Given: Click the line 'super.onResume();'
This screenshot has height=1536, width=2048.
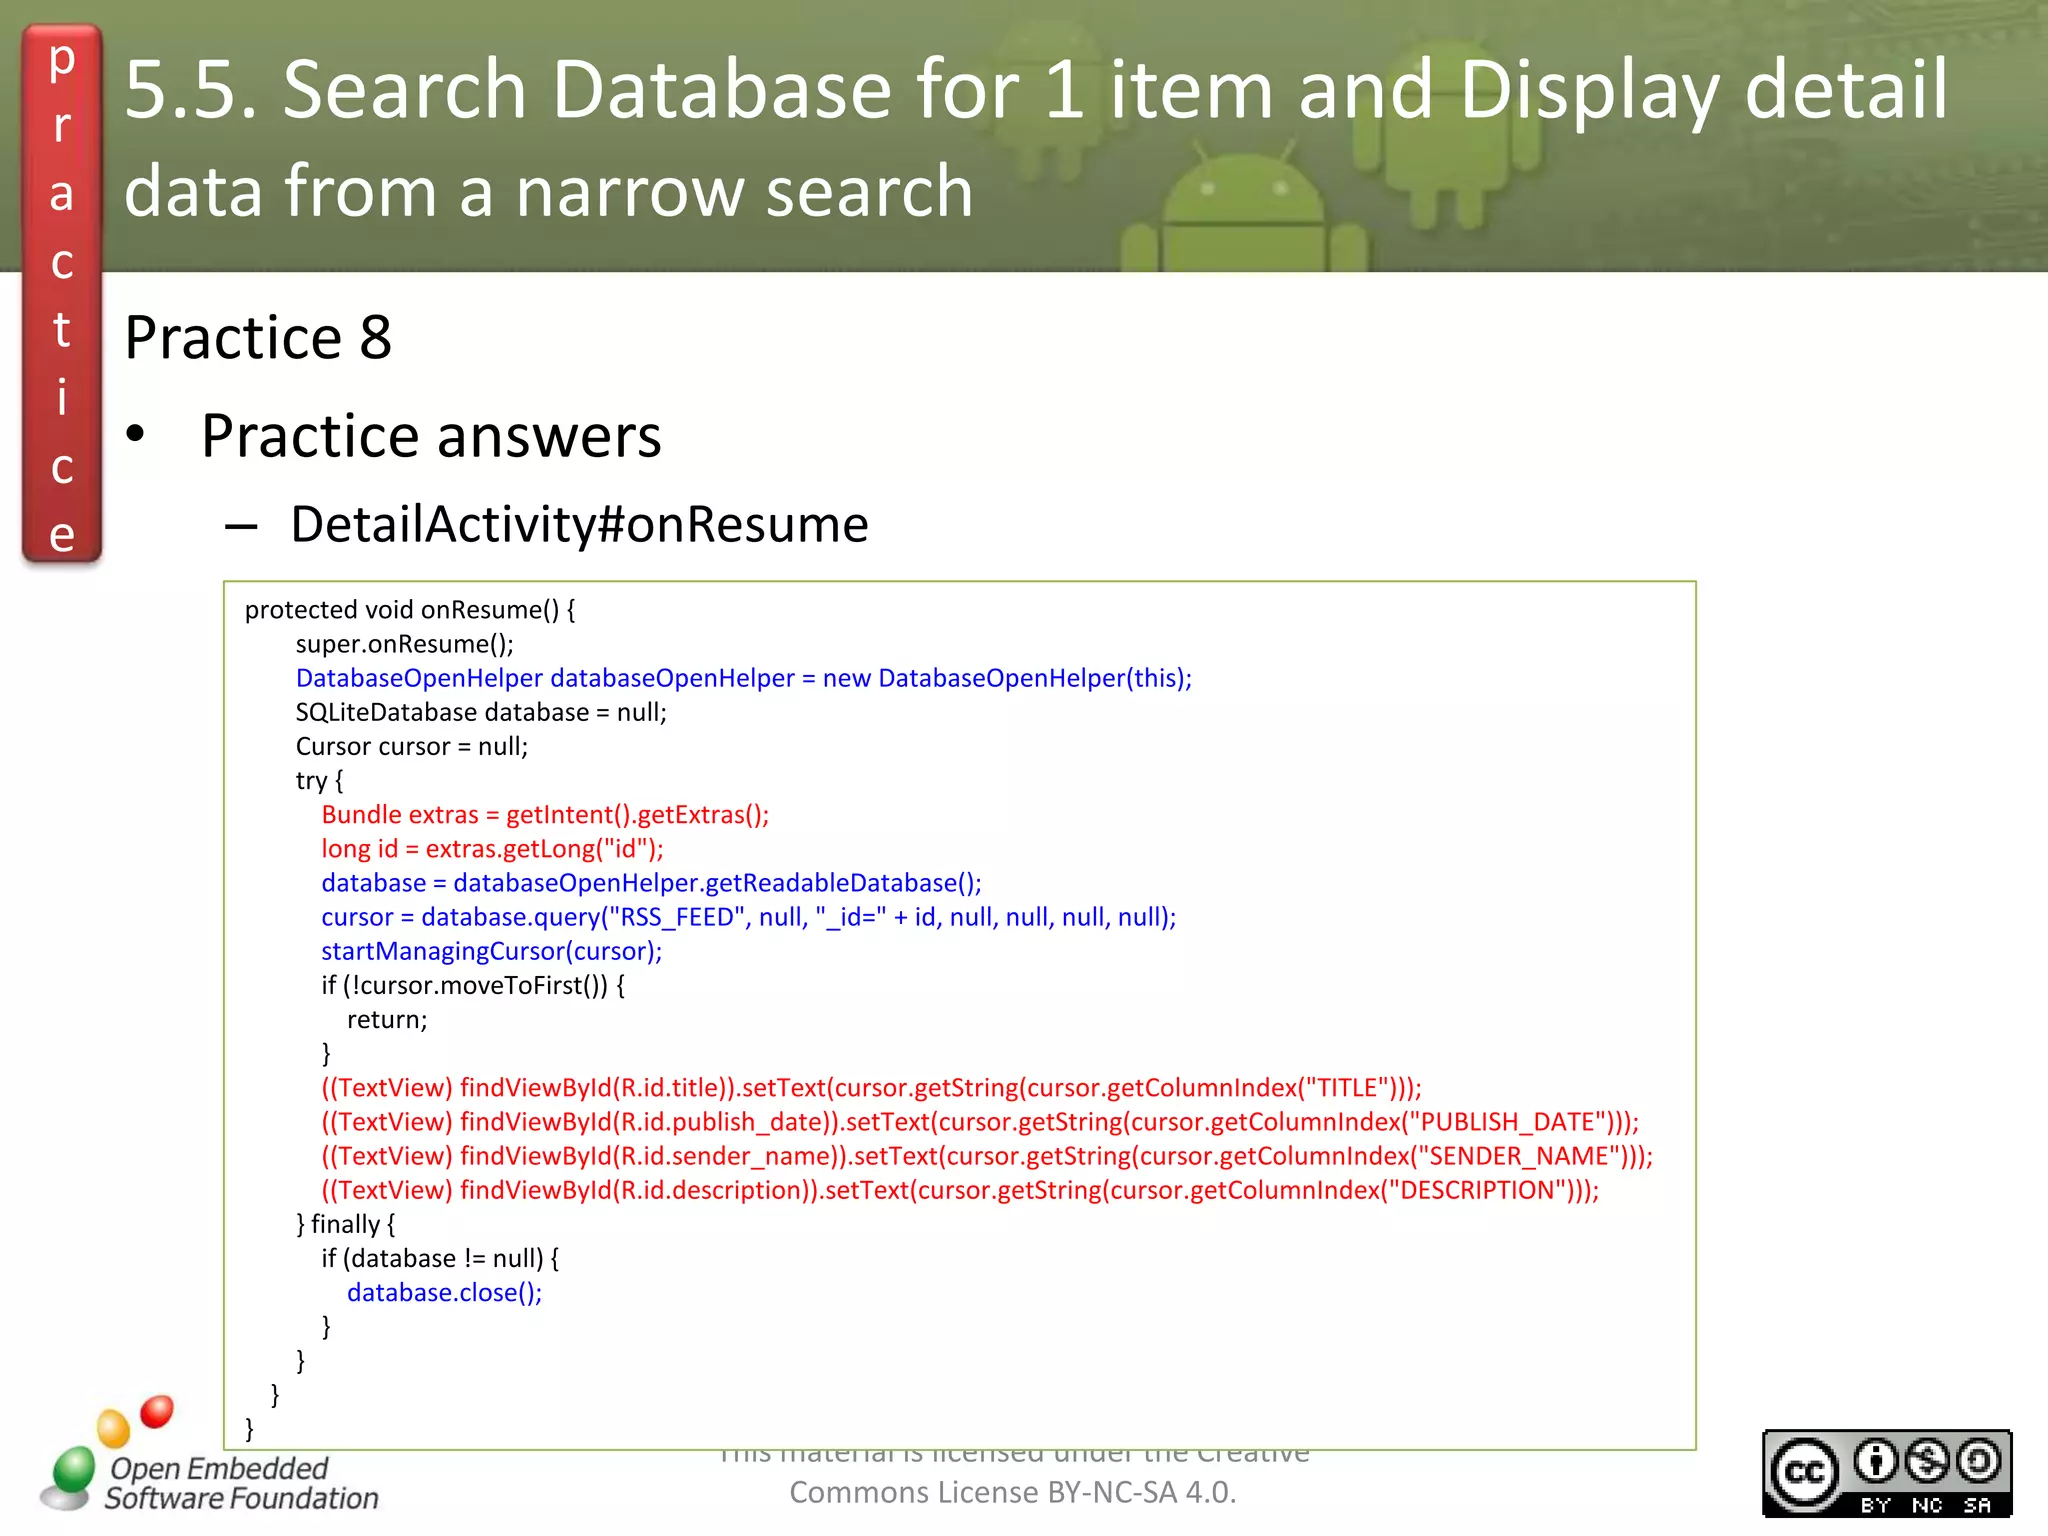Looking at the screenshot, I should click(405, 644).
